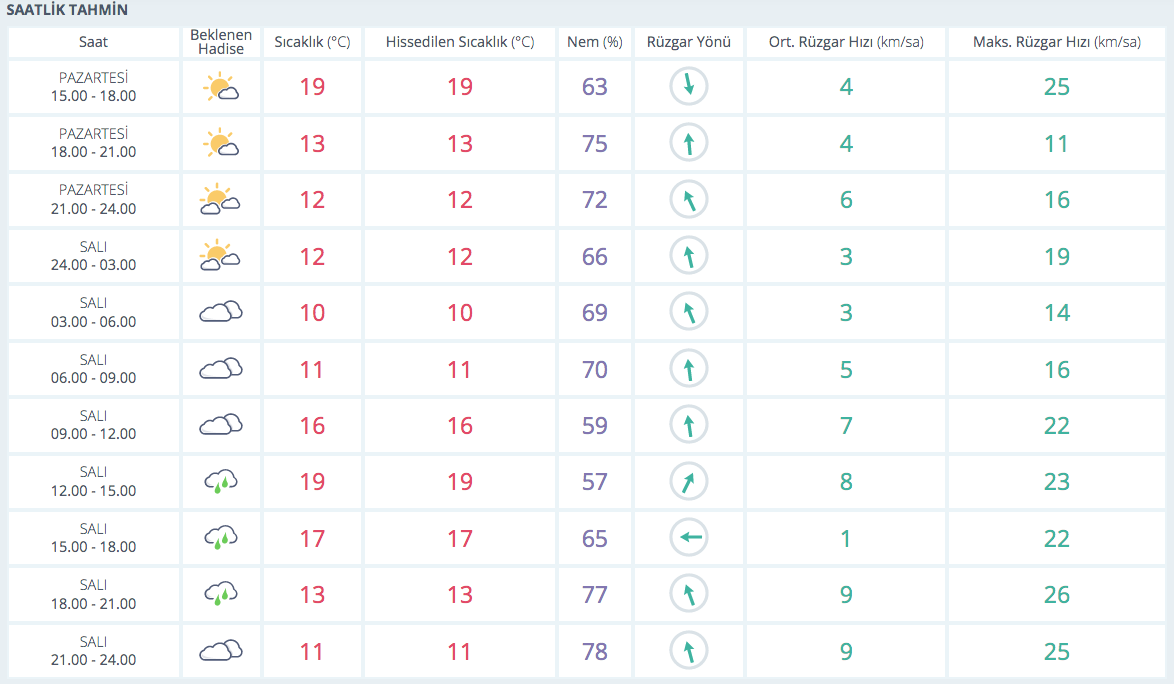Image resolution: width=1174 pixels, height=684 pixels.
Task: Select the "Nem (%)" column header
Action: [x=594, y=42]
